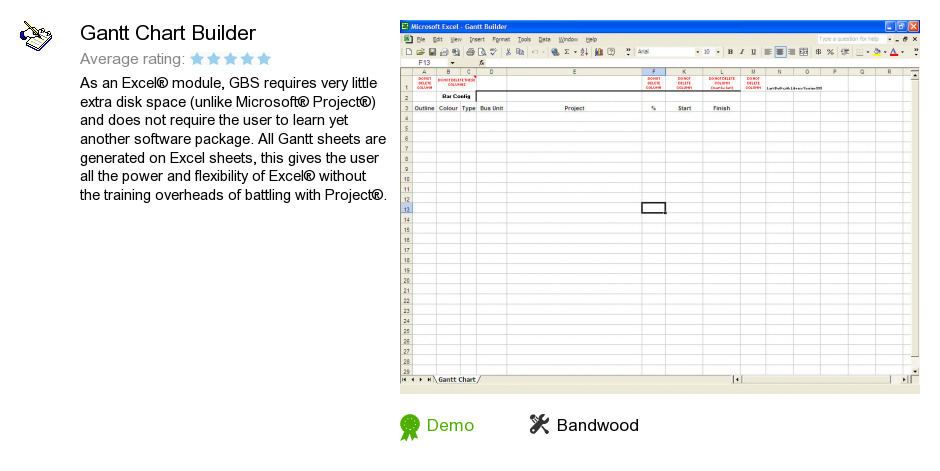Select the Gantt Chart sheet tab

click(457, 379)
